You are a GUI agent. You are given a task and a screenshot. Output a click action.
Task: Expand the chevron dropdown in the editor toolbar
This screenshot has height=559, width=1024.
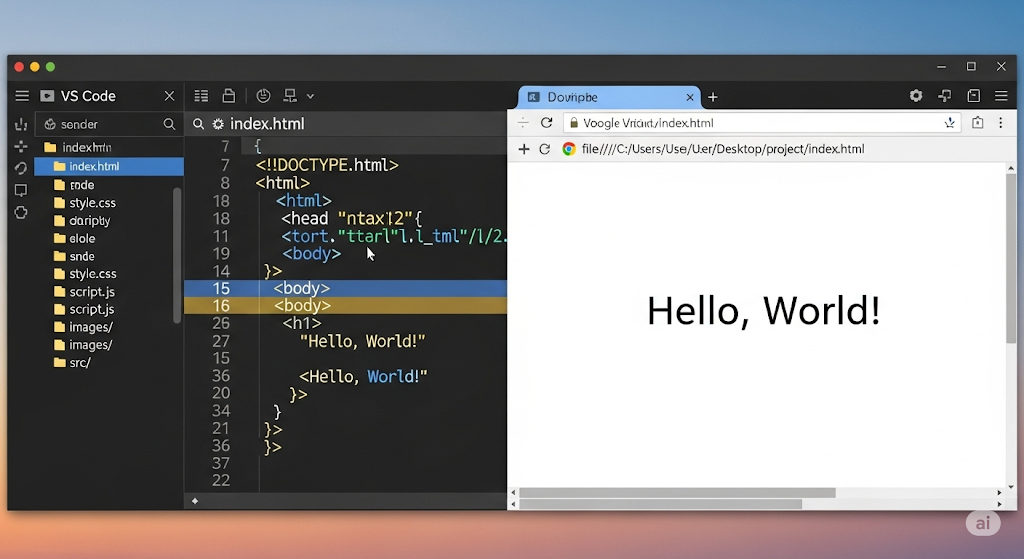tap(310, 96)
